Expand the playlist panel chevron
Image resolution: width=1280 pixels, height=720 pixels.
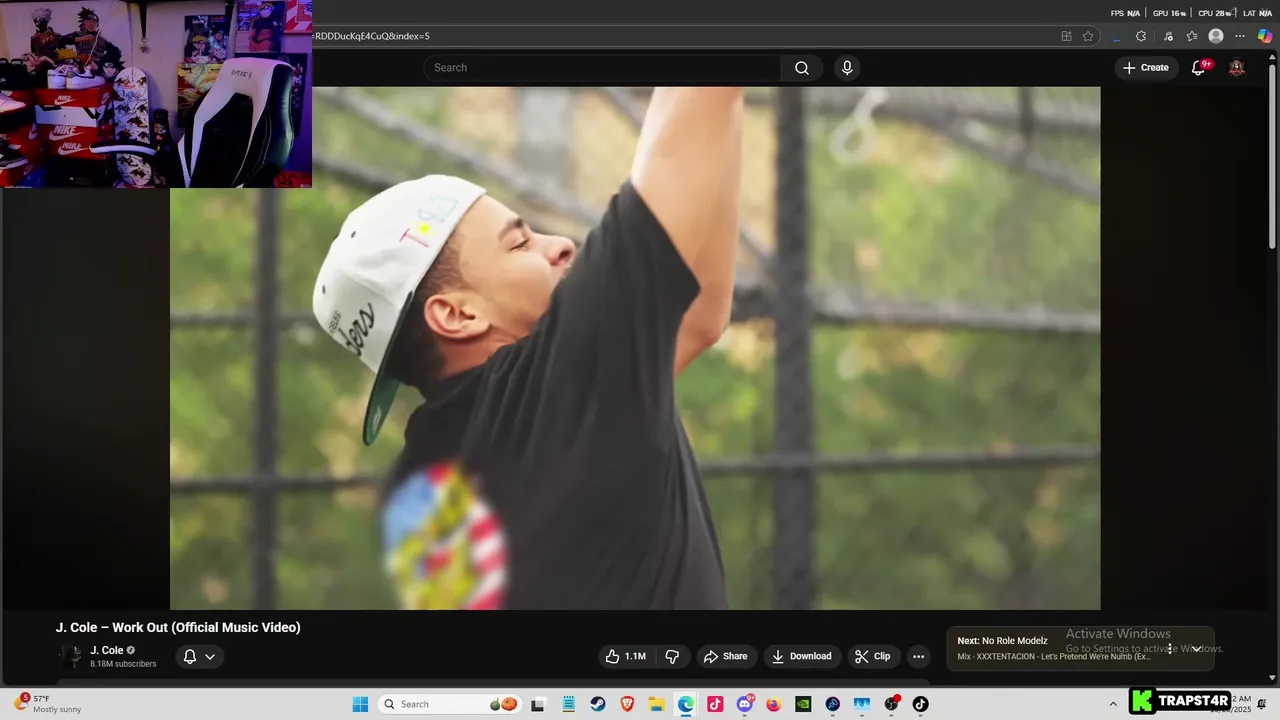pyautogui.click(x=1196, y=648)
